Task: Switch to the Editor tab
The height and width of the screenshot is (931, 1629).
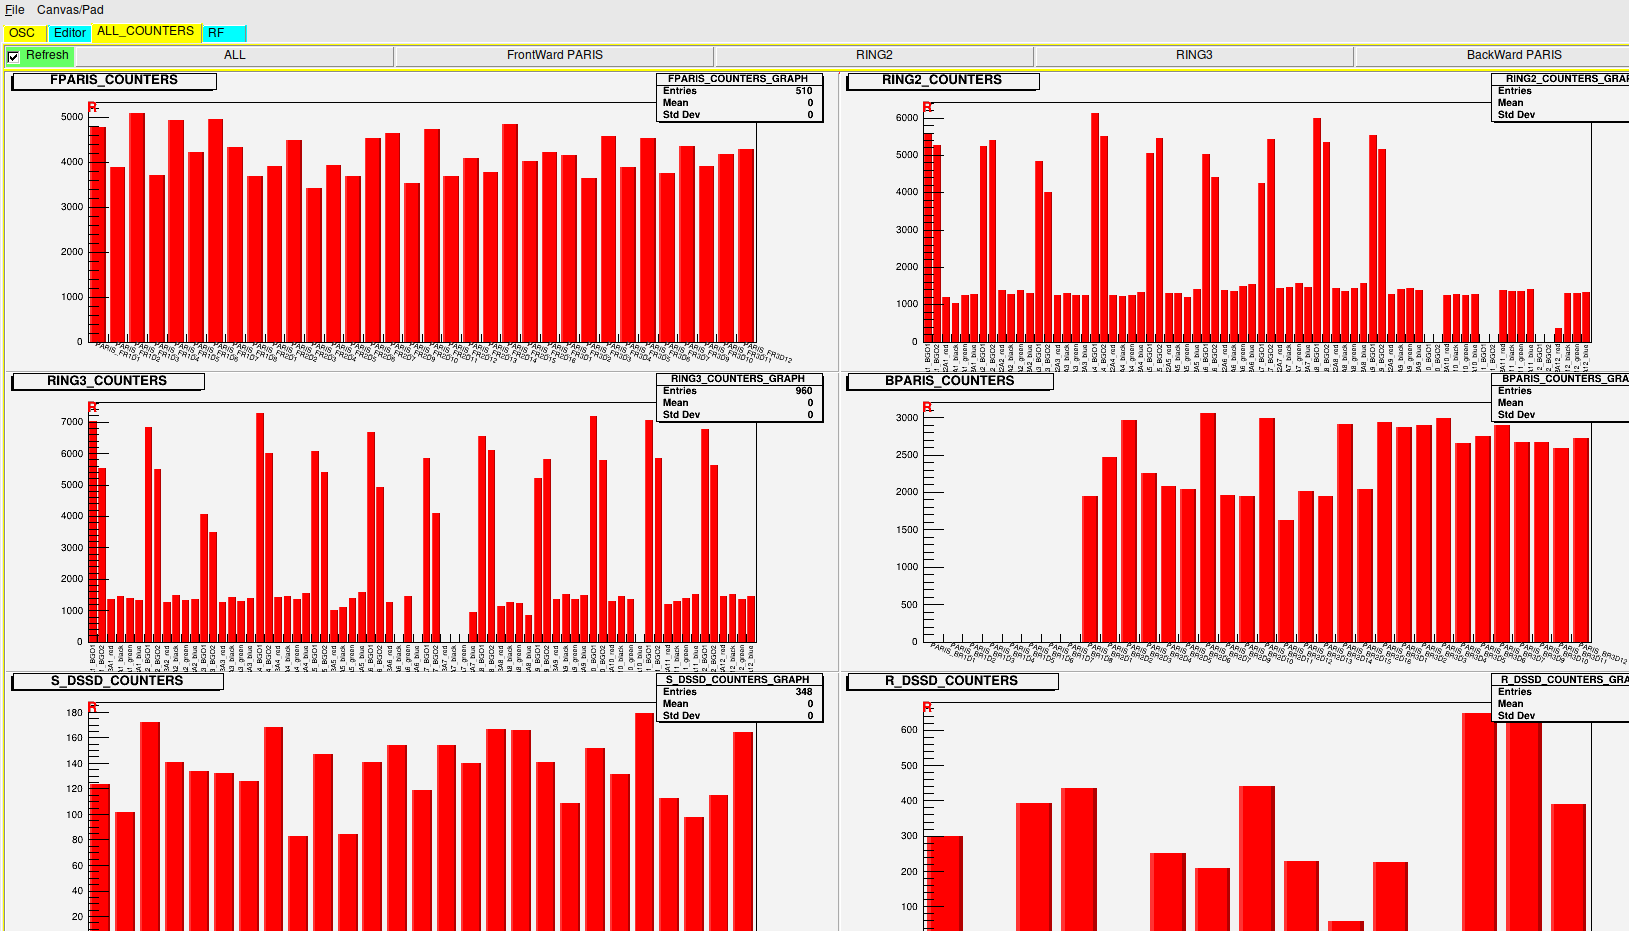Action: click(70, 33)
